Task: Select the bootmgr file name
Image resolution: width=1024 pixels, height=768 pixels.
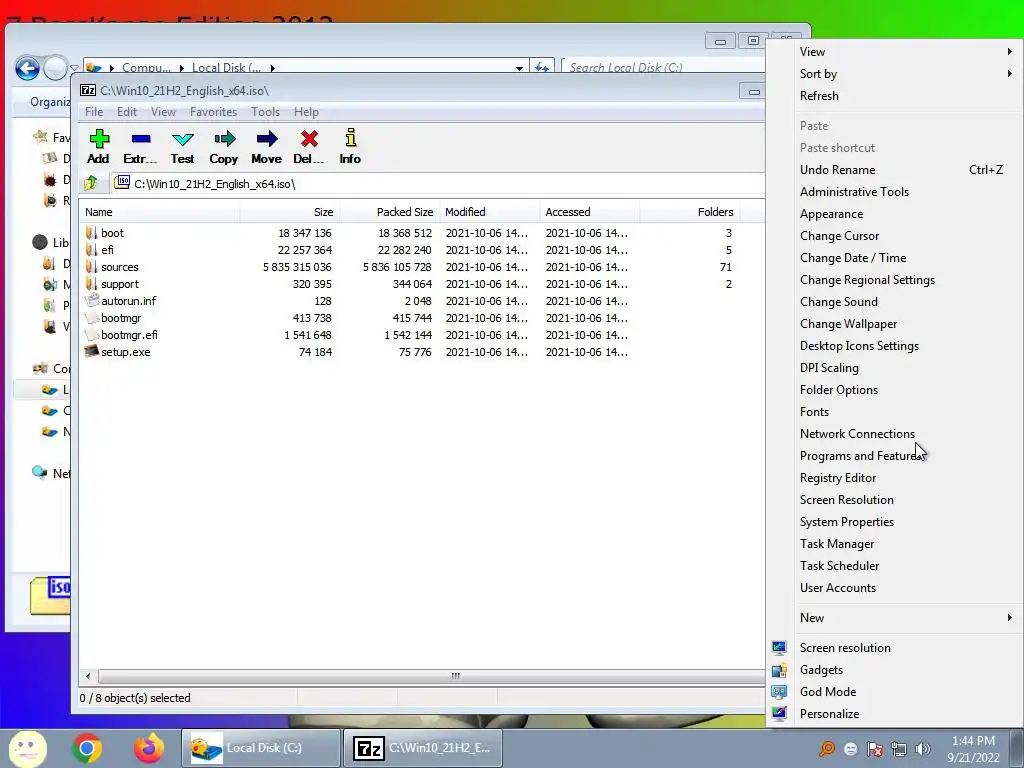Action: tap(121, 317)
